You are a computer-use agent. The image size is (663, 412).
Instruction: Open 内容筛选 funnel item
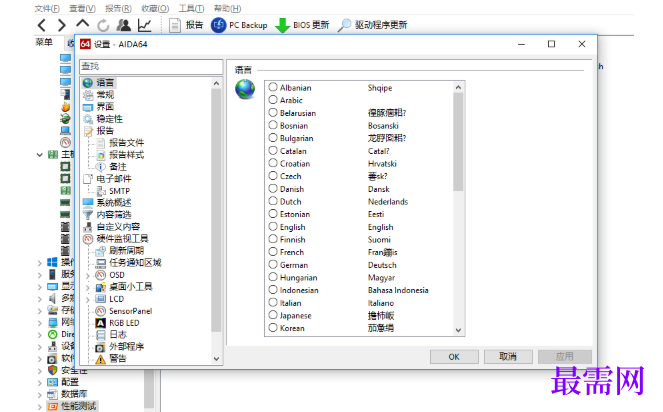(x=107, y=214)
